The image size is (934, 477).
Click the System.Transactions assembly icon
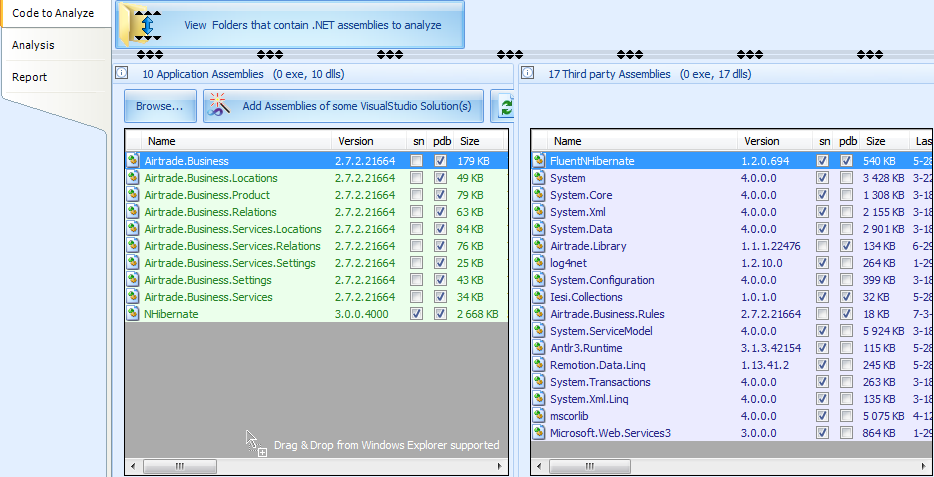point(539,382)
